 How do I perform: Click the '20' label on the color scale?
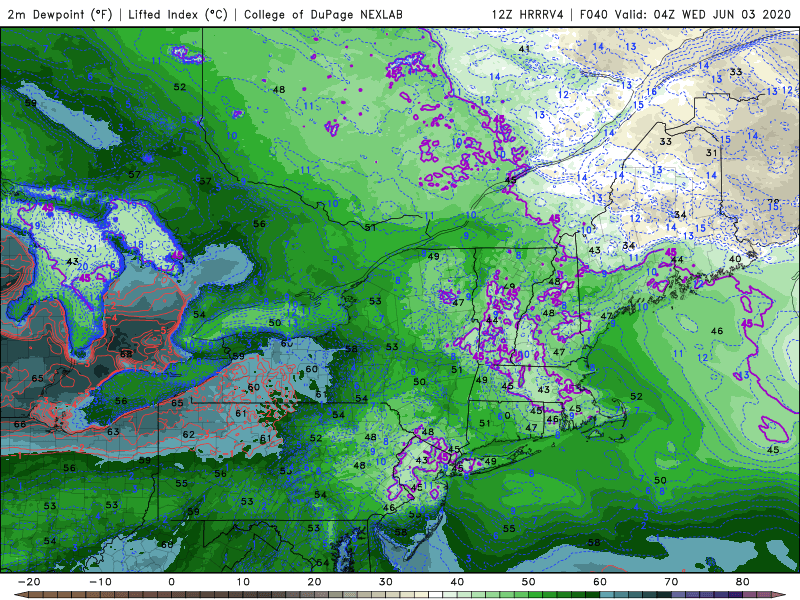click(314, 582)
